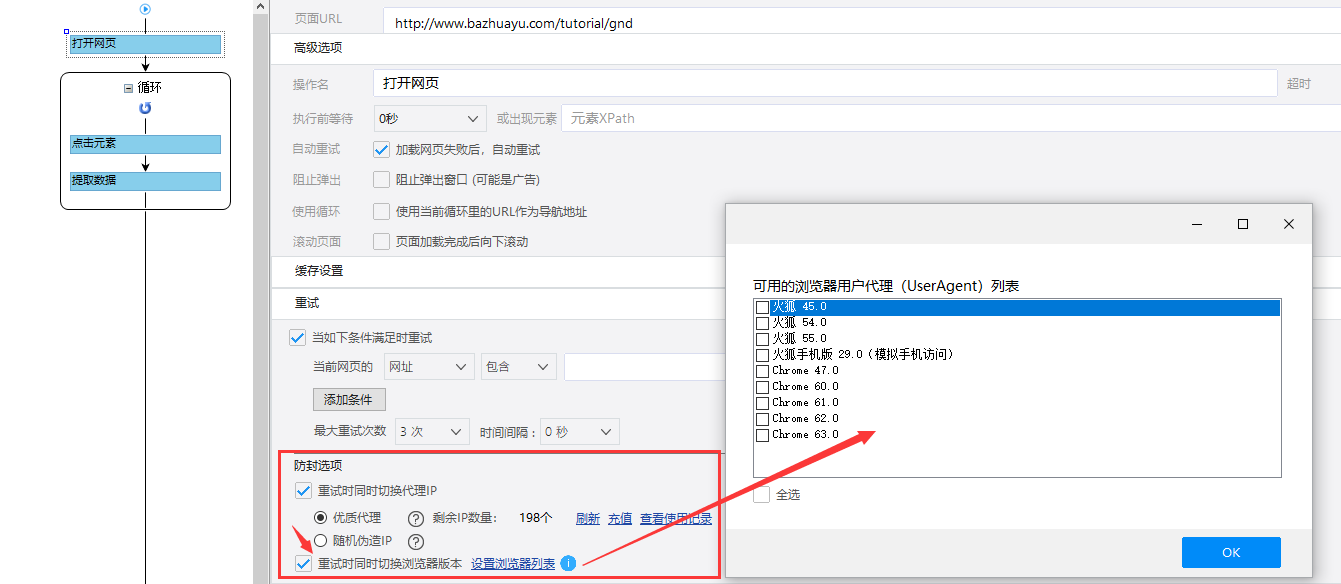Open the 缓存设置 section header

pyautogui.click(x=319, y=271)
